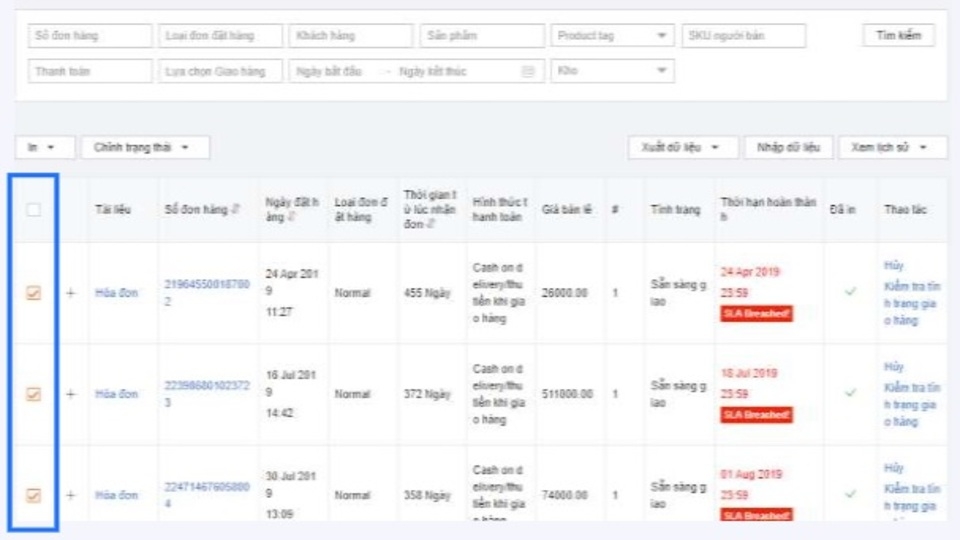Expand the Chỉnh trạng thái dropdown
The width and height of the screenshot is (960, 540).
pyautogui.click(x=146, y=147)
